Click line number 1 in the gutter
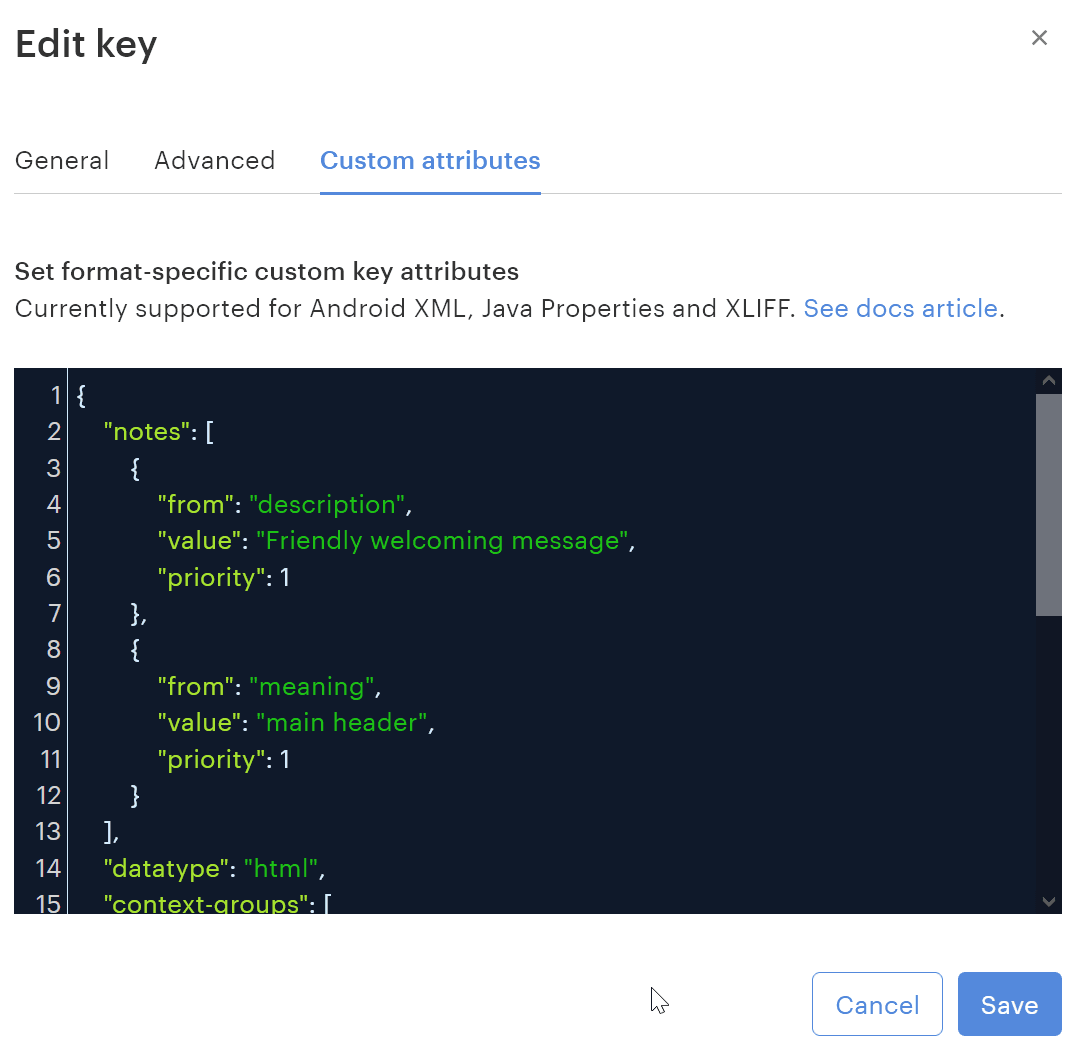Image resolution: width=1080 pixels, height=1049 pixels. click(x=54, y=396)
